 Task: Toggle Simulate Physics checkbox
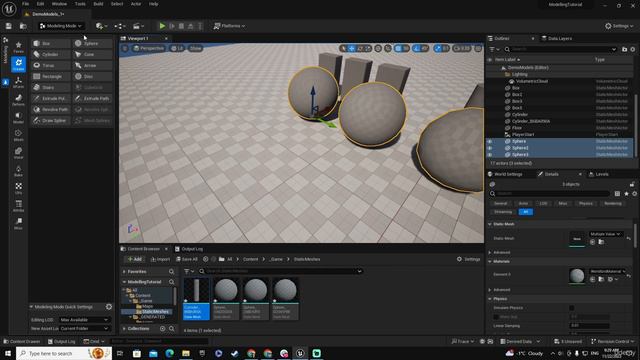tap(572, 308)
